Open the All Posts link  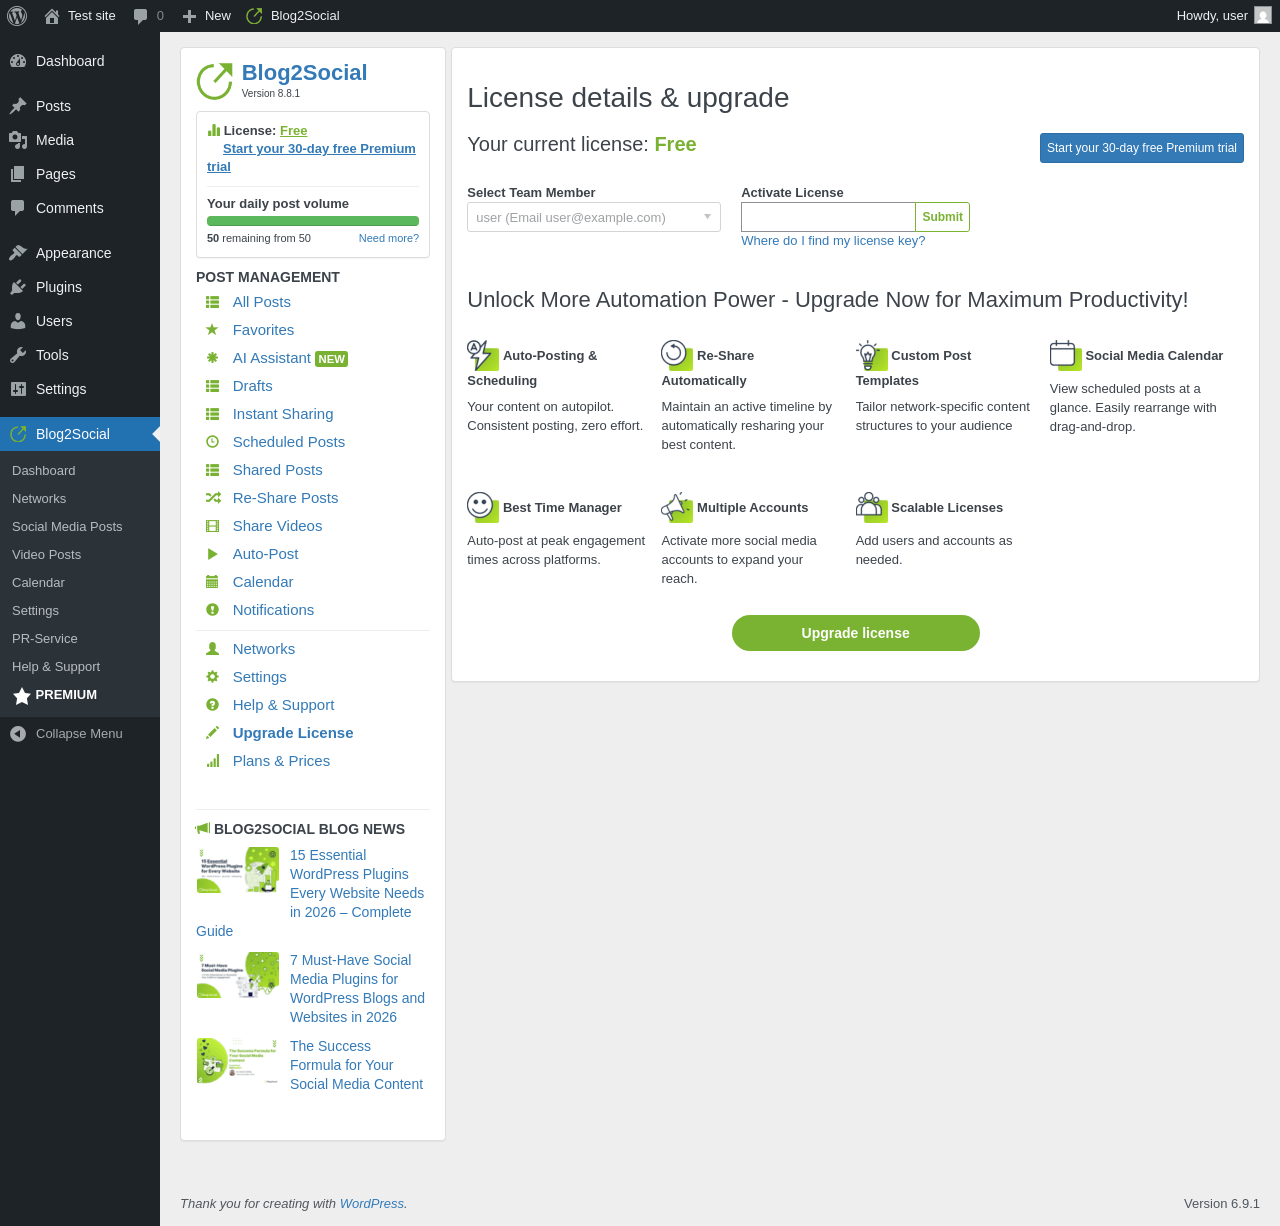coord(262,302)
